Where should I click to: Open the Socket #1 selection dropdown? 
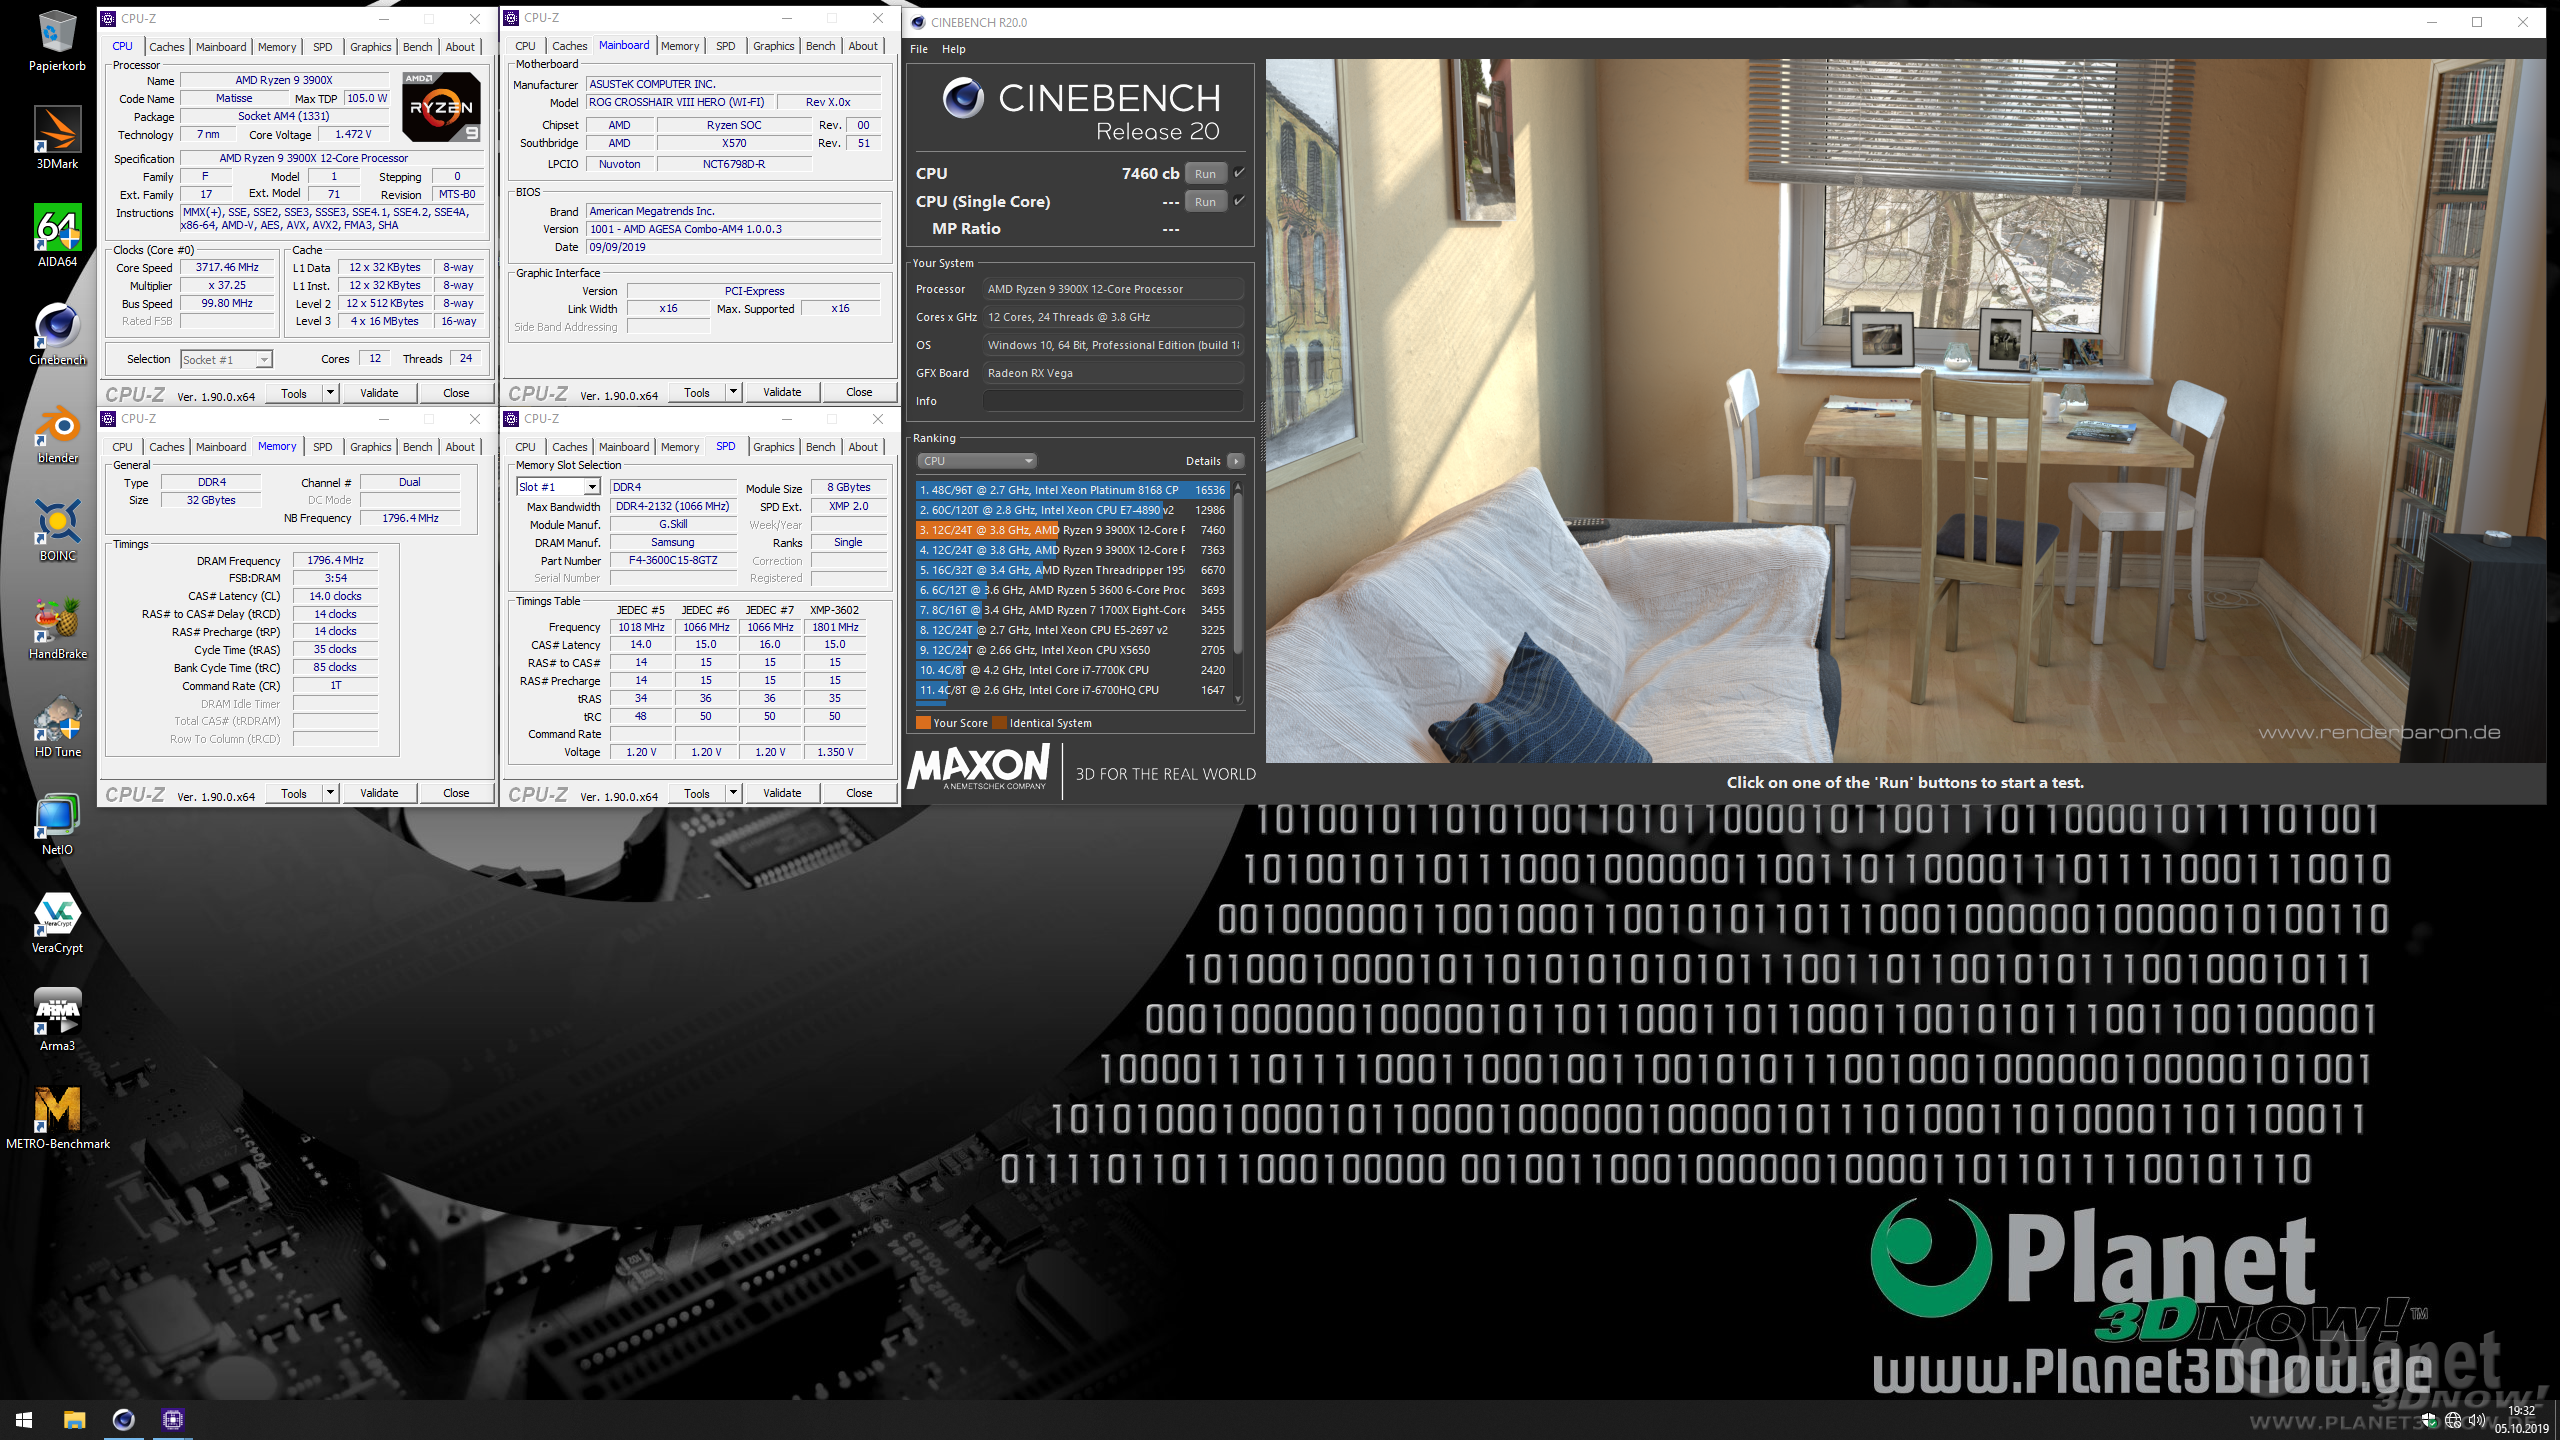226,359
